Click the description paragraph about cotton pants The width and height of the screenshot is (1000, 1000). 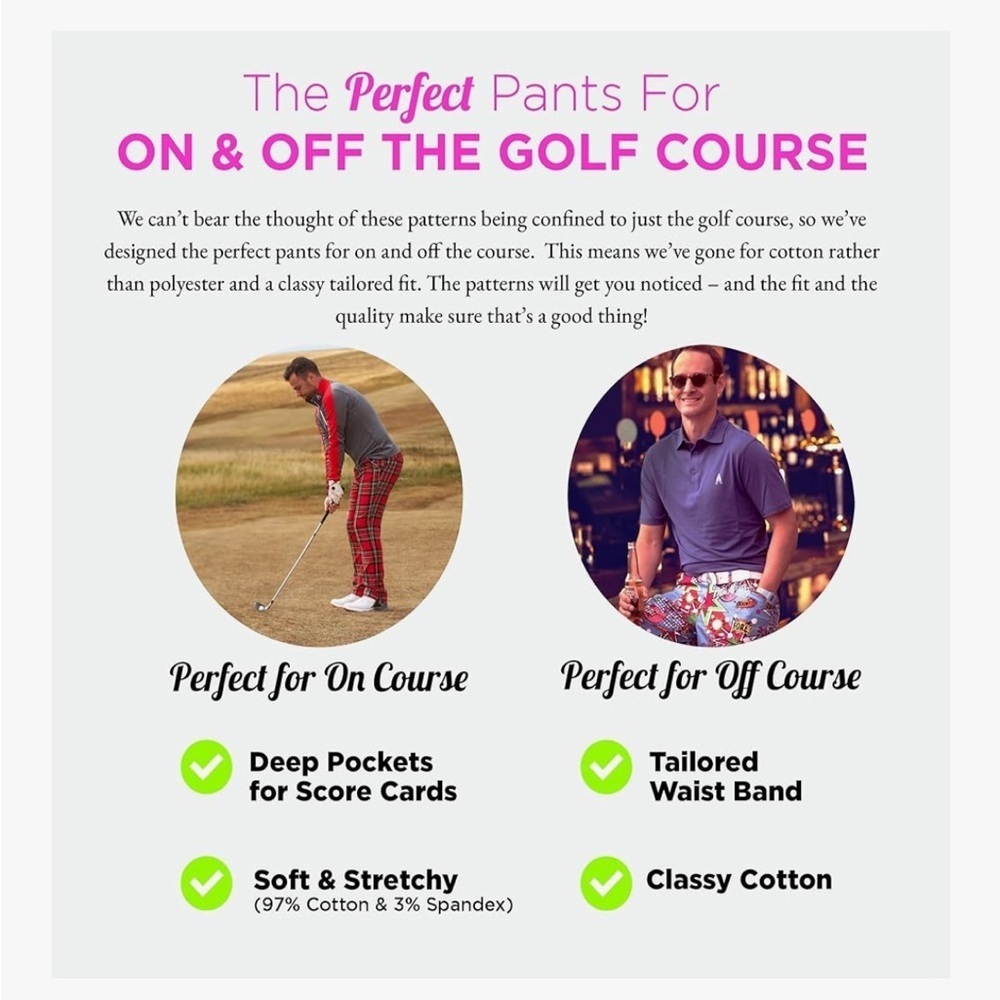[x=492, y=268]
